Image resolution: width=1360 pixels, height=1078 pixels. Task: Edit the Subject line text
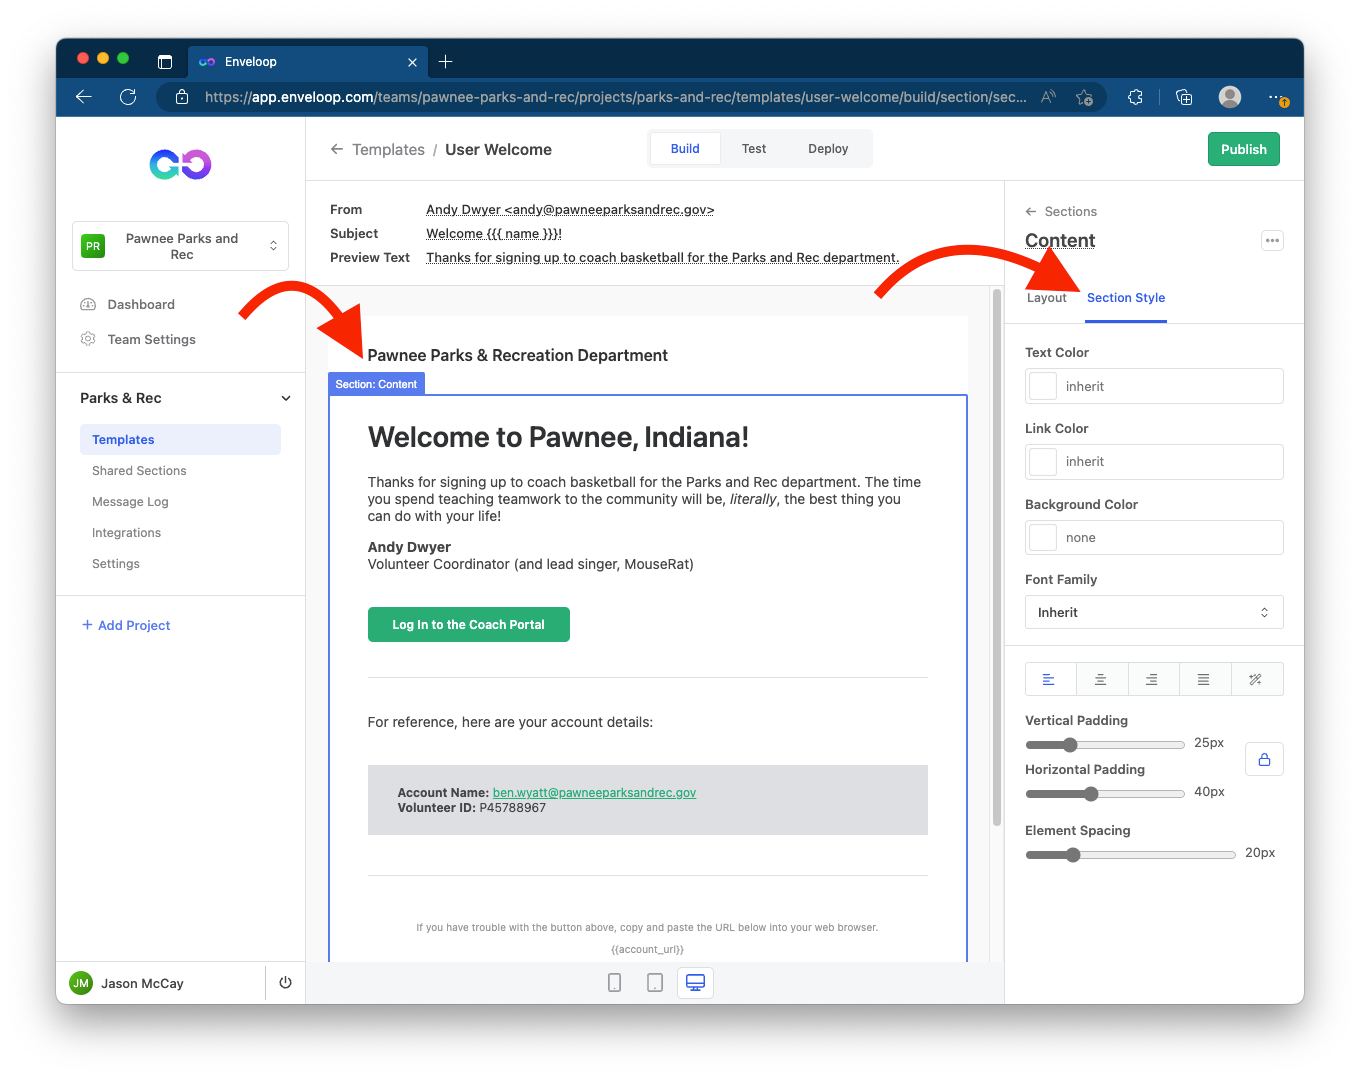coord(494,233)
